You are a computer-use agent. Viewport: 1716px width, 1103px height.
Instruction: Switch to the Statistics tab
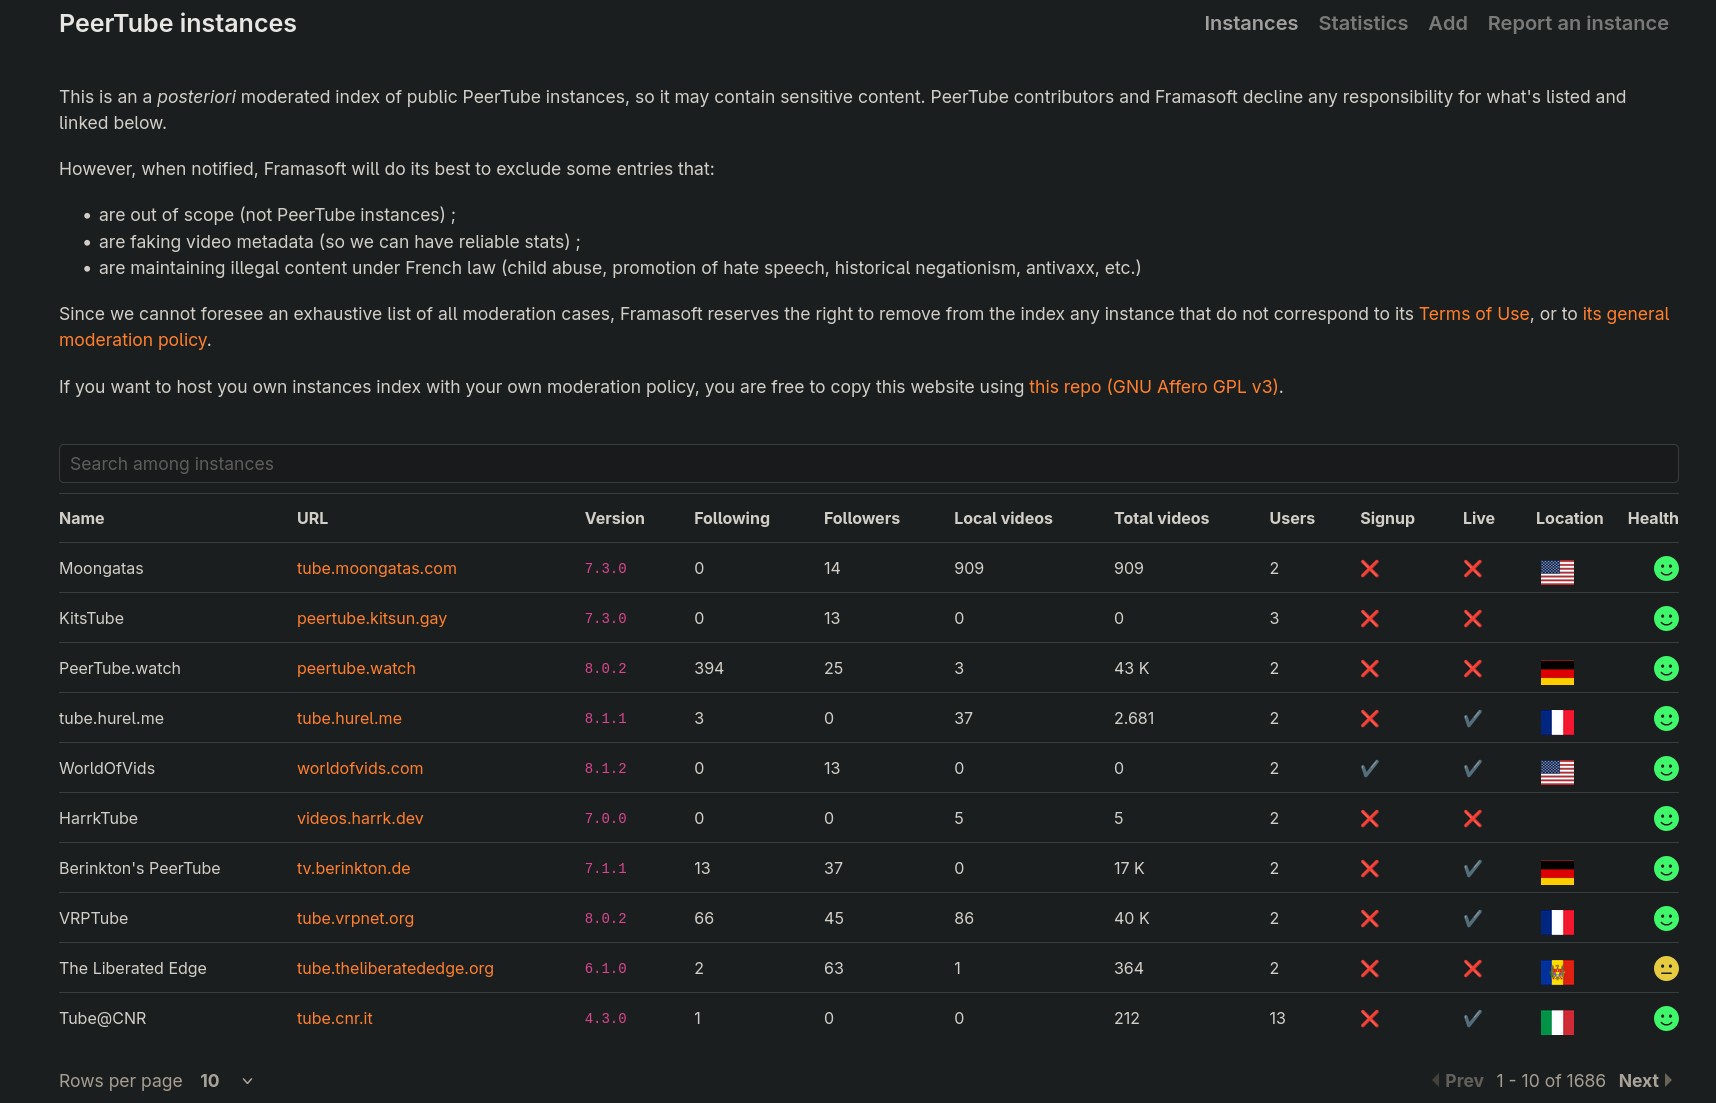pyautogui.click(x=1362, y=23)
